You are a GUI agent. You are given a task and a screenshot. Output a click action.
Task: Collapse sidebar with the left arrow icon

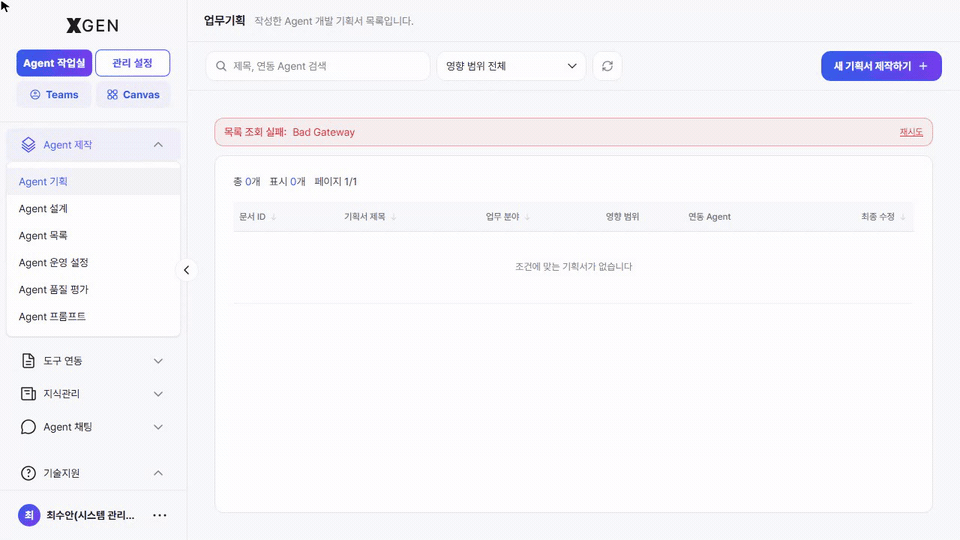(186, 270)
